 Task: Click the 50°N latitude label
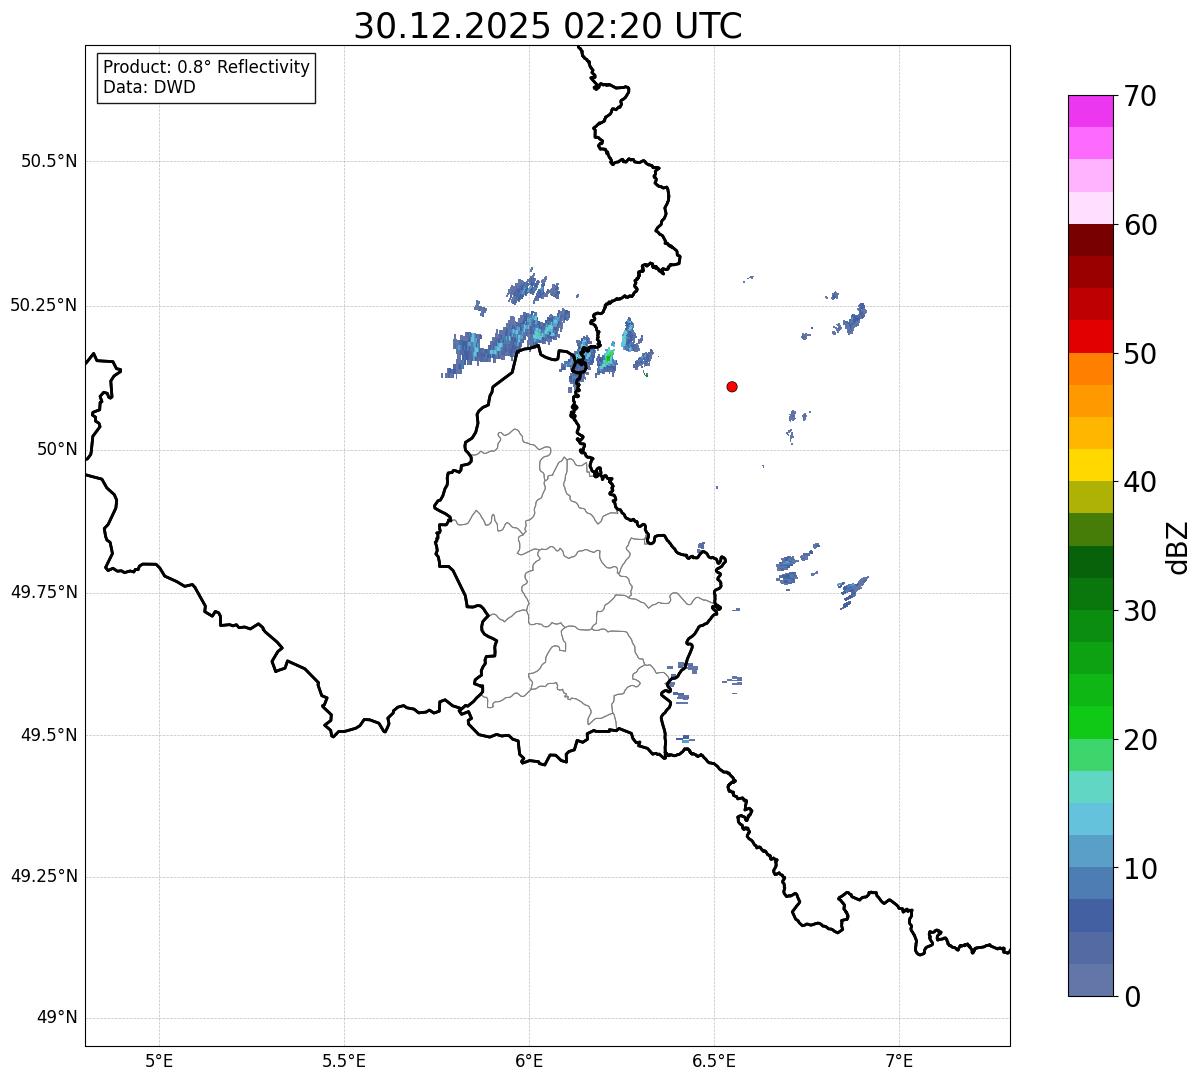coord(57,449)
